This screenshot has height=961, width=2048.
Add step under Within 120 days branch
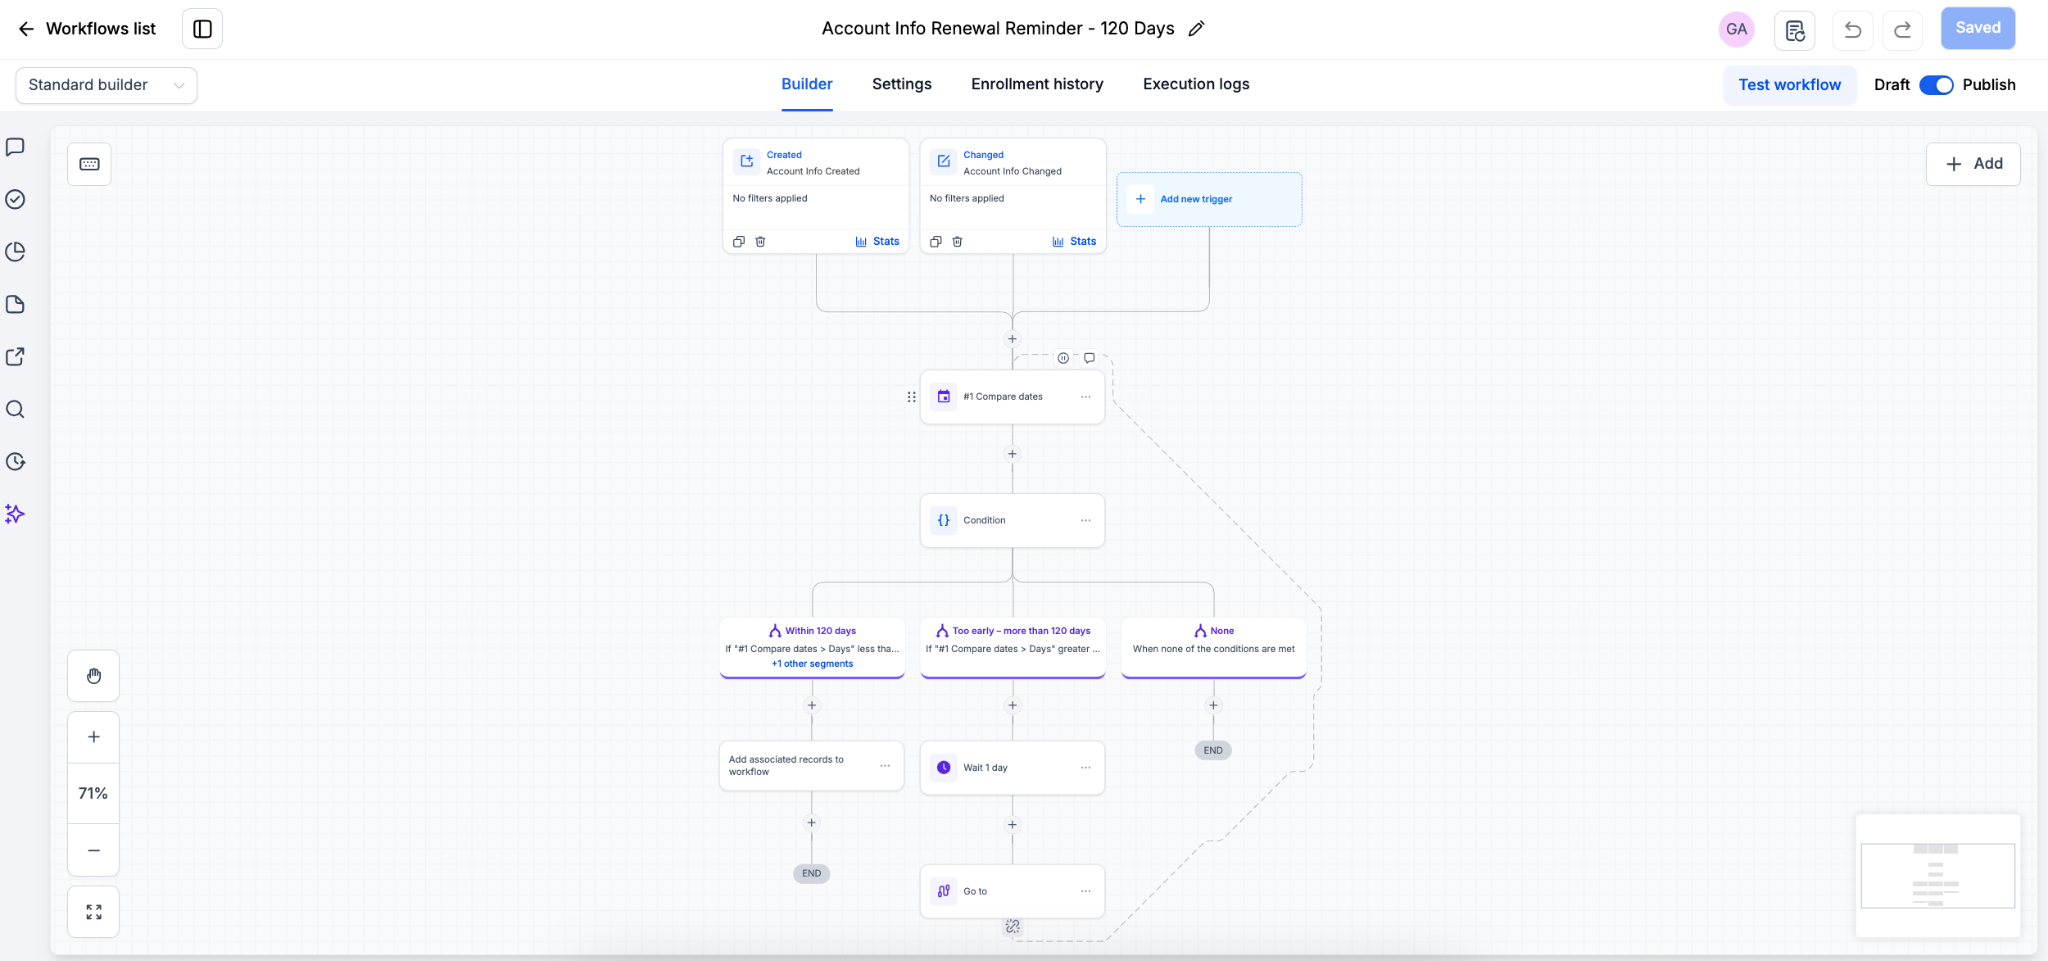pyautogui.click(x=812, y=705)
